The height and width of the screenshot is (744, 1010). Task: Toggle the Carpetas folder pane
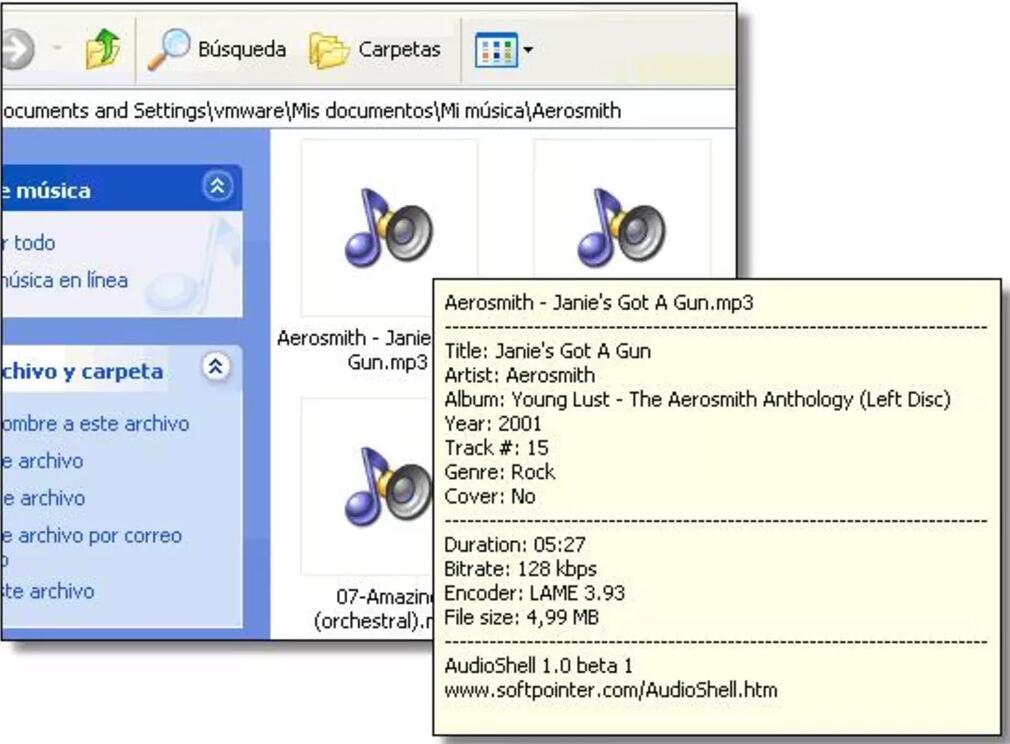coord(375,50)
